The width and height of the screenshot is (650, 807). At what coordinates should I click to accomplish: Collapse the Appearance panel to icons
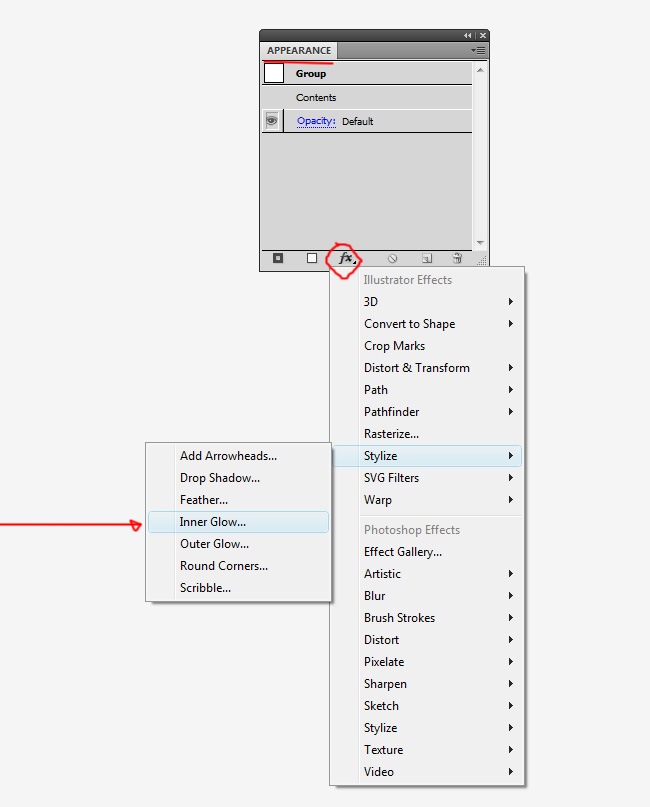467,36
